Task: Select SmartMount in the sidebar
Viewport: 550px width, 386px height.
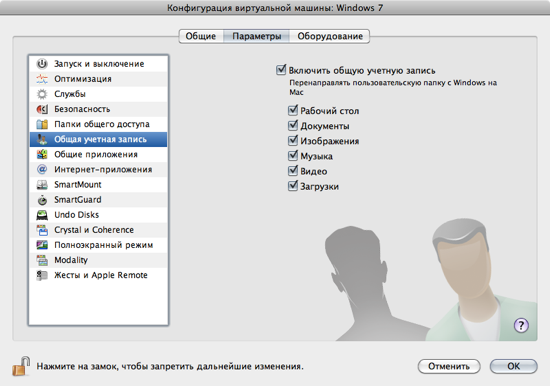Action: (x=98, y=185)
